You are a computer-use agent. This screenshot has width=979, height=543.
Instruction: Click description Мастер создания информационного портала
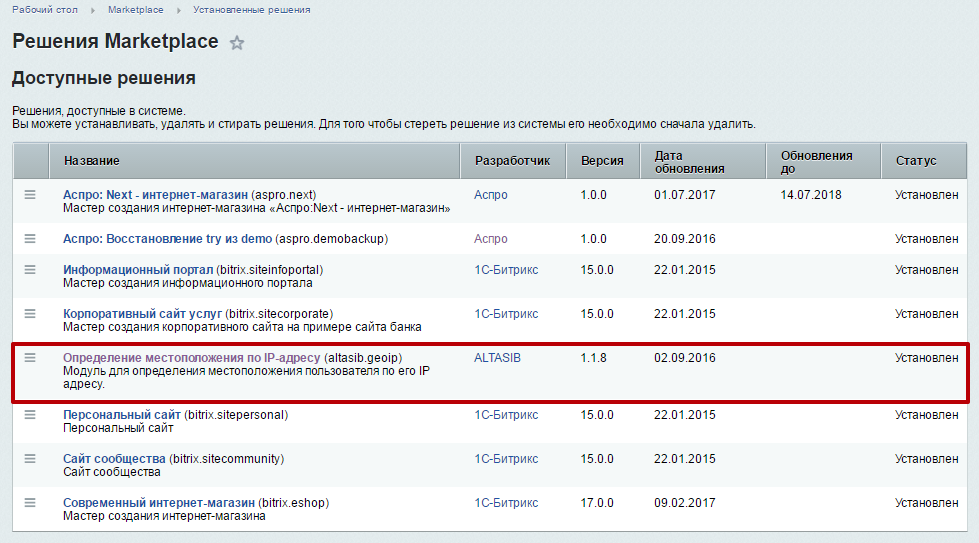point(187,283)
